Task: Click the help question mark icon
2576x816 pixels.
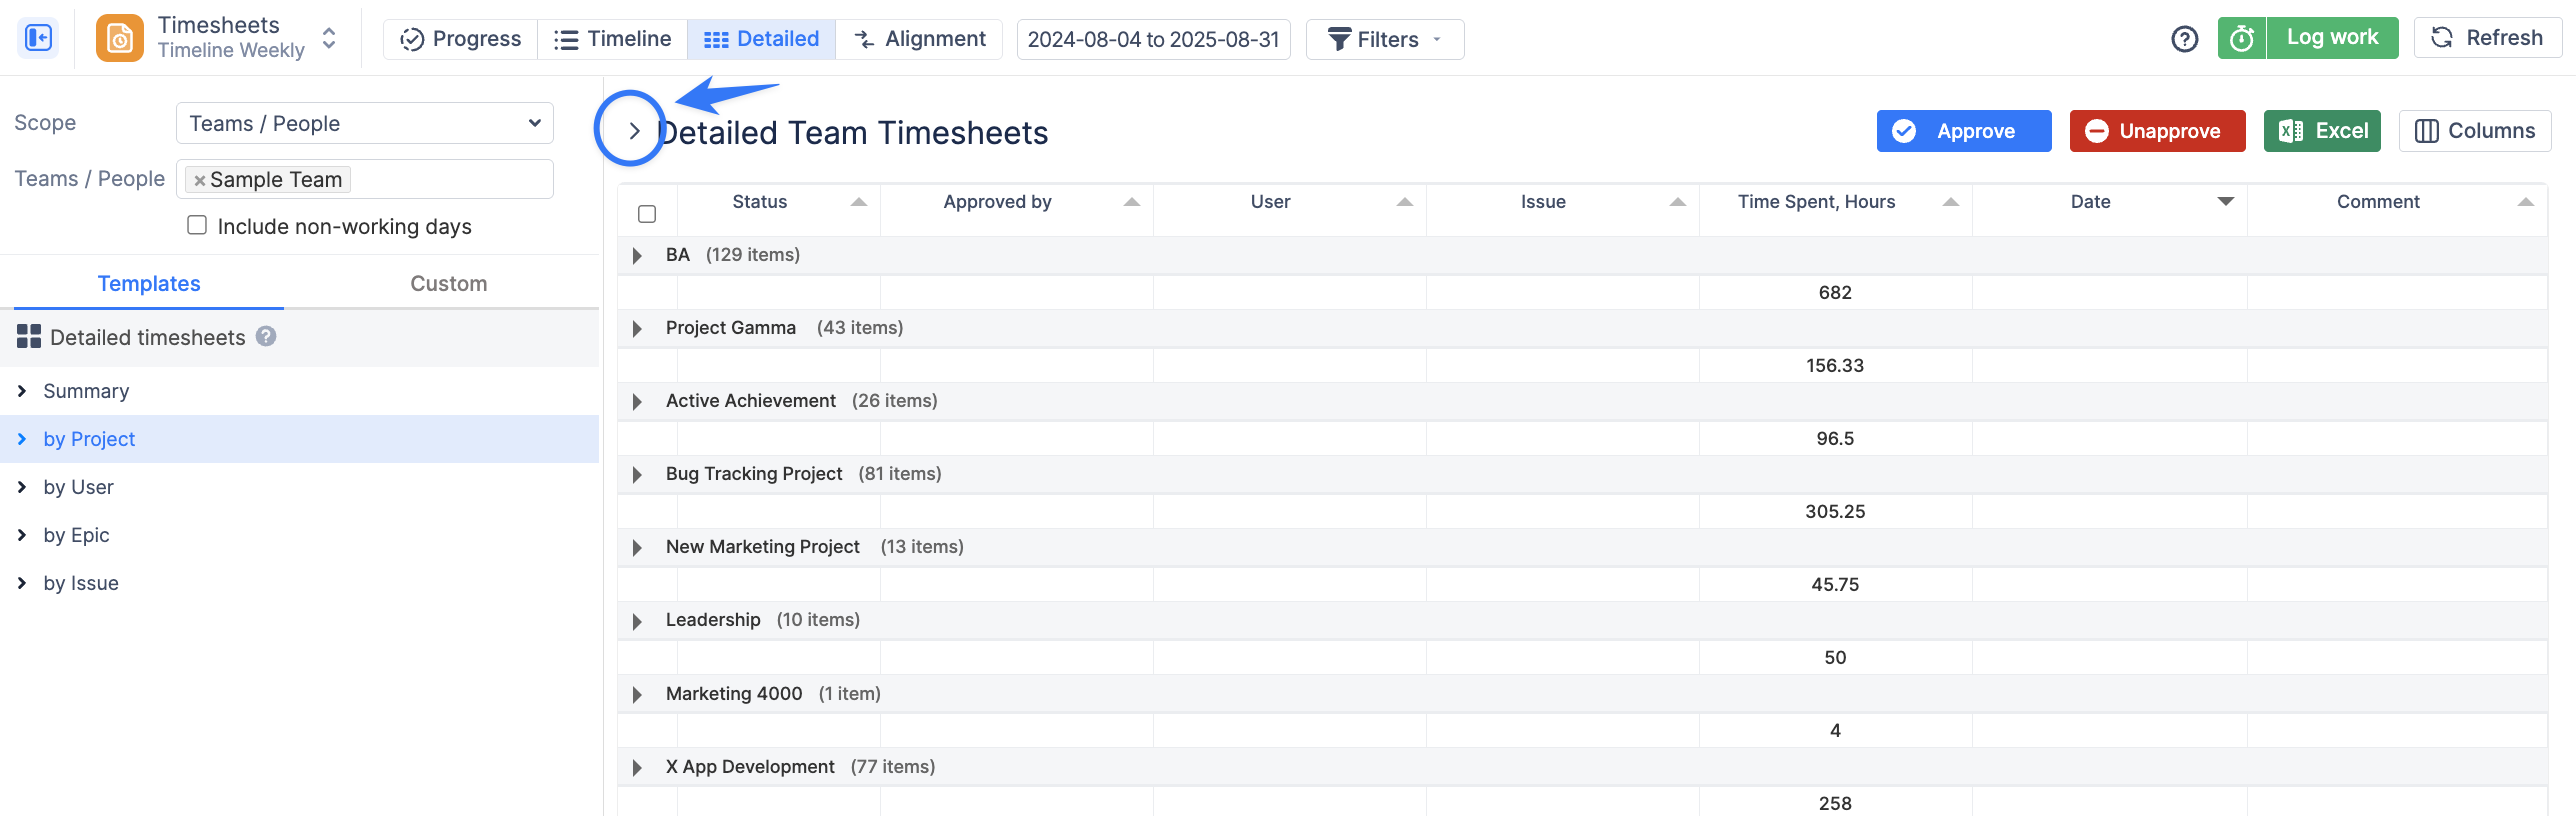Action: (2184, 39)
